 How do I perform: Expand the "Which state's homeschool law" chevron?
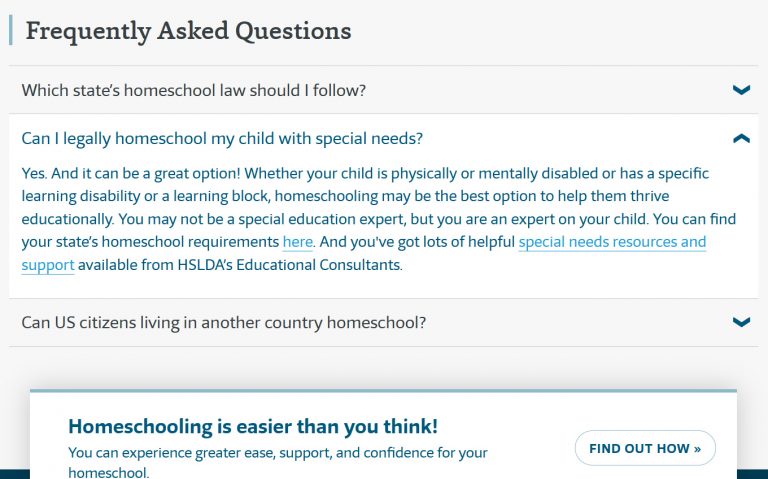click(x=741, y=90)
